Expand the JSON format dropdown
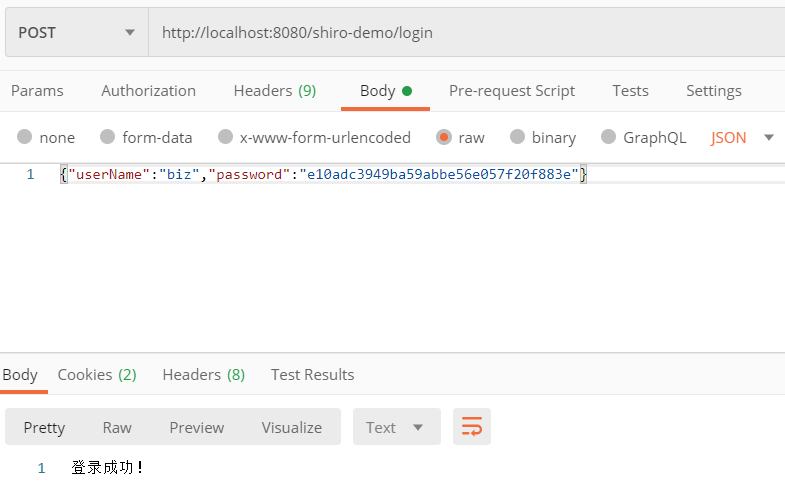Screen dimensions: 785x489 click(742, 137)
